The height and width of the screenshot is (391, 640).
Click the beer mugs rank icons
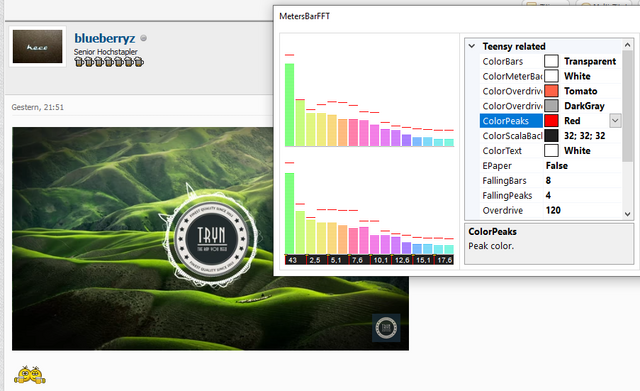(109, 62)
